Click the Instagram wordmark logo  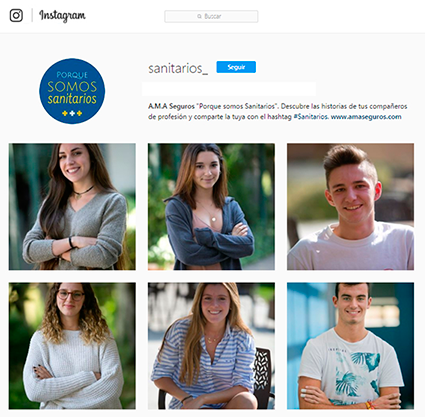62,16
